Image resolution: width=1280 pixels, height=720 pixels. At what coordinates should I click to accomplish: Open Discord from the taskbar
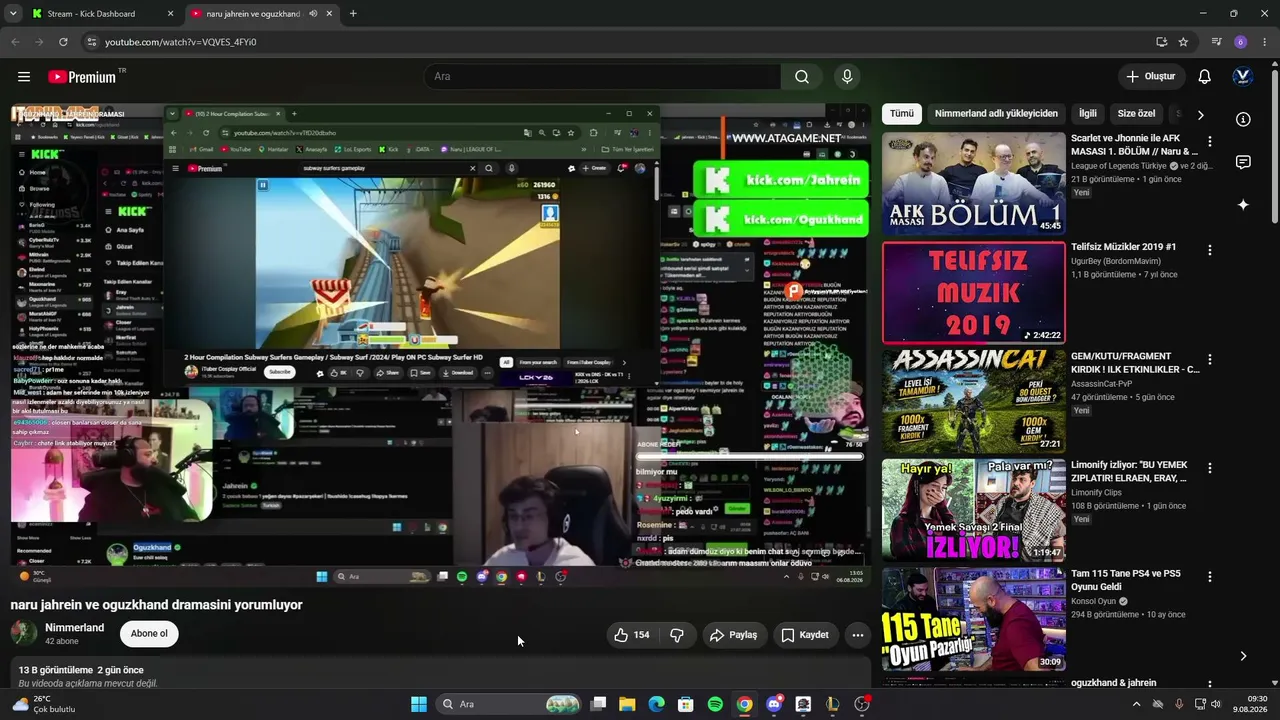[774, 704]
